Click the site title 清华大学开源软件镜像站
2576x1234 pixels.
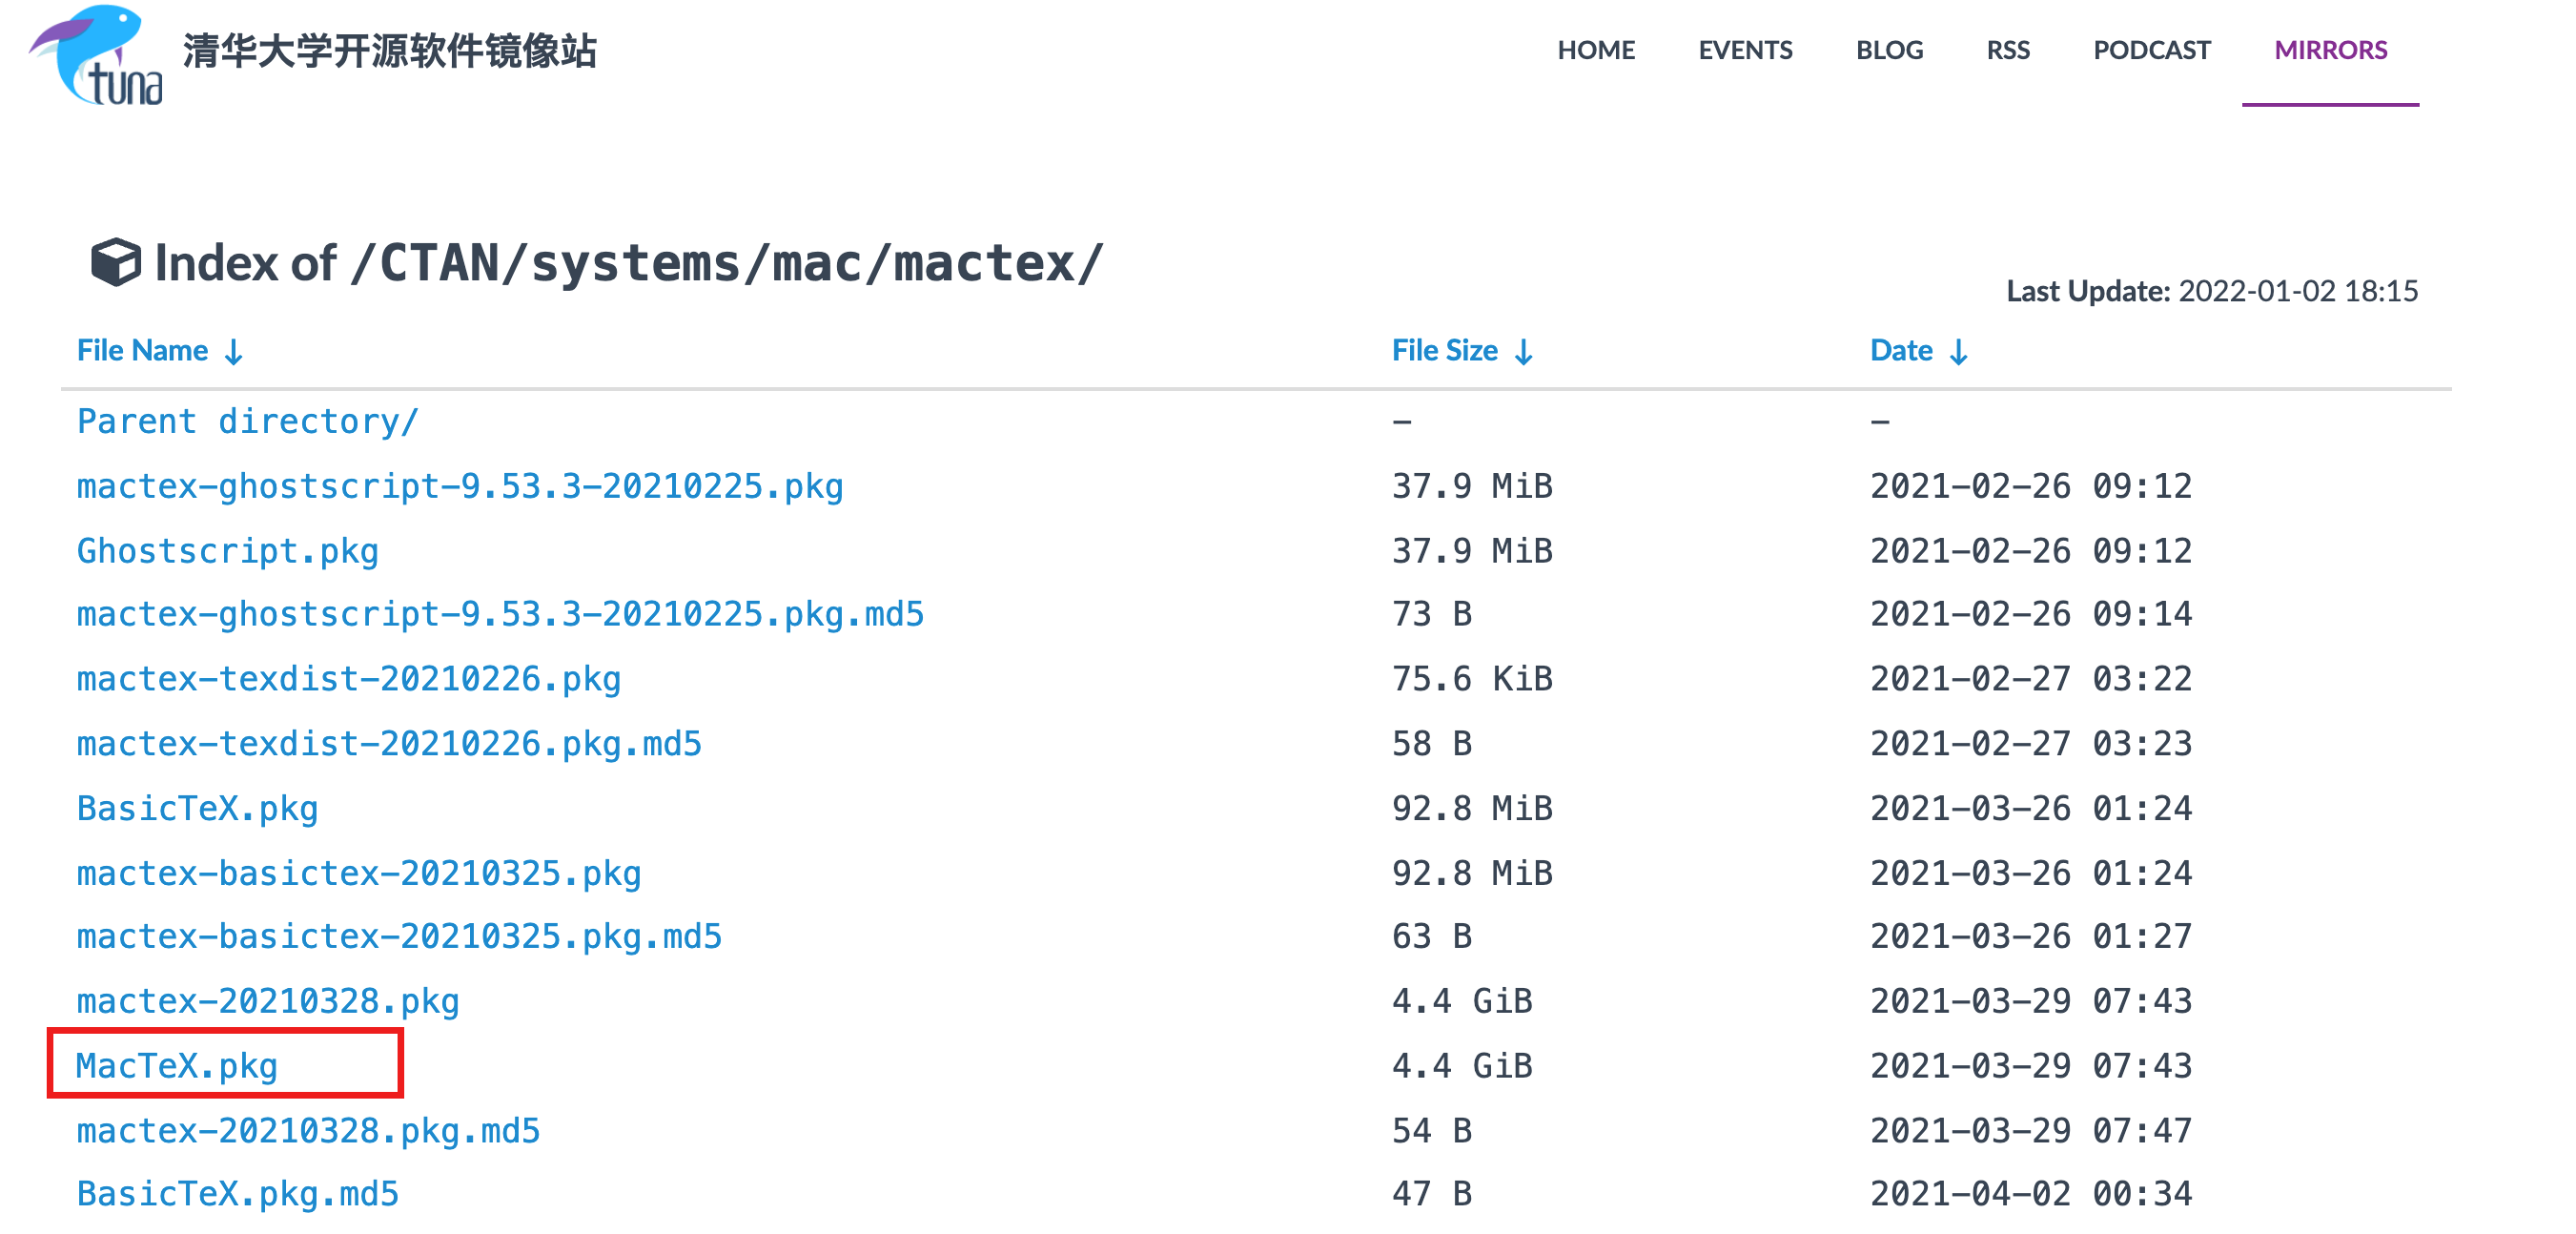[389, 50]
